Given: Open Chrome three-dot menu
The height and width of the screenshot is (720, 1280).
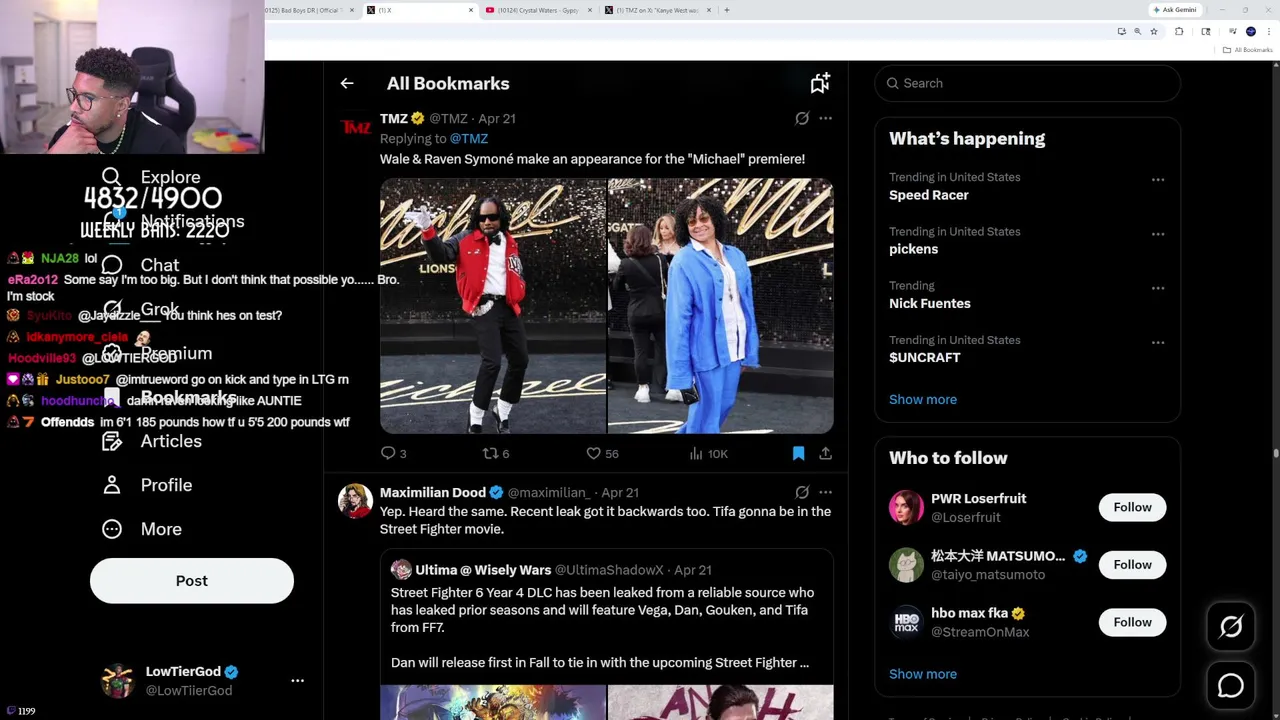Looking at the screenshot, I should pos(1269,32).
